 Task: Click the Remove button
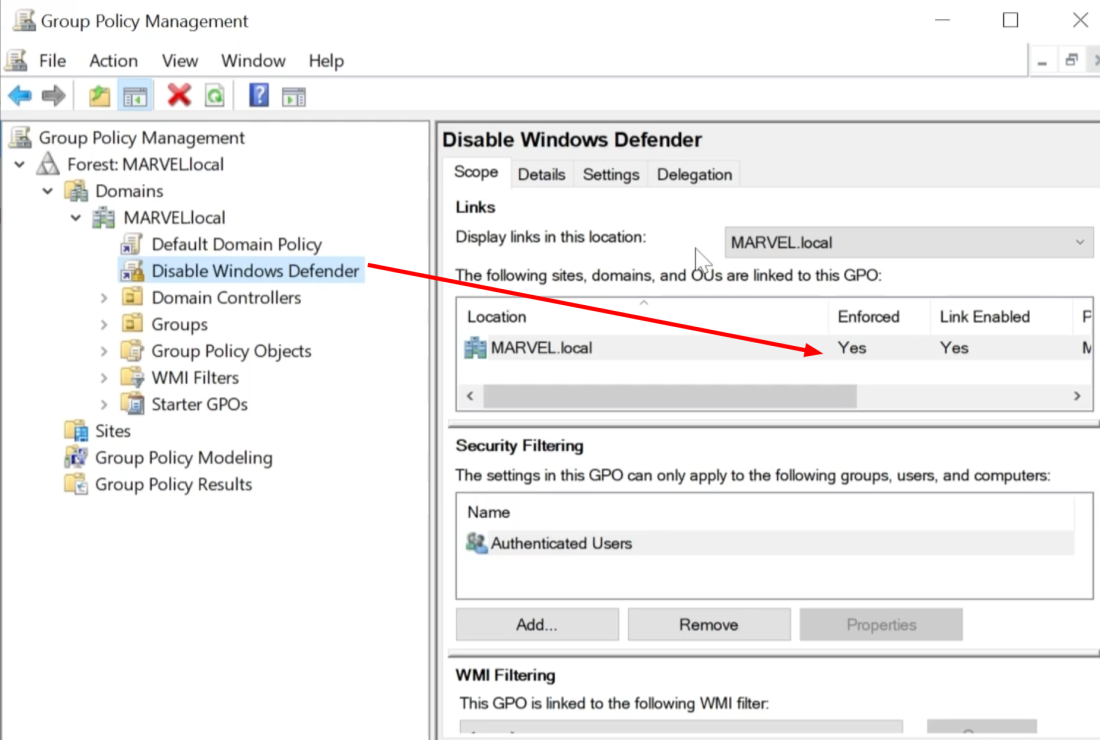point(708,625)
